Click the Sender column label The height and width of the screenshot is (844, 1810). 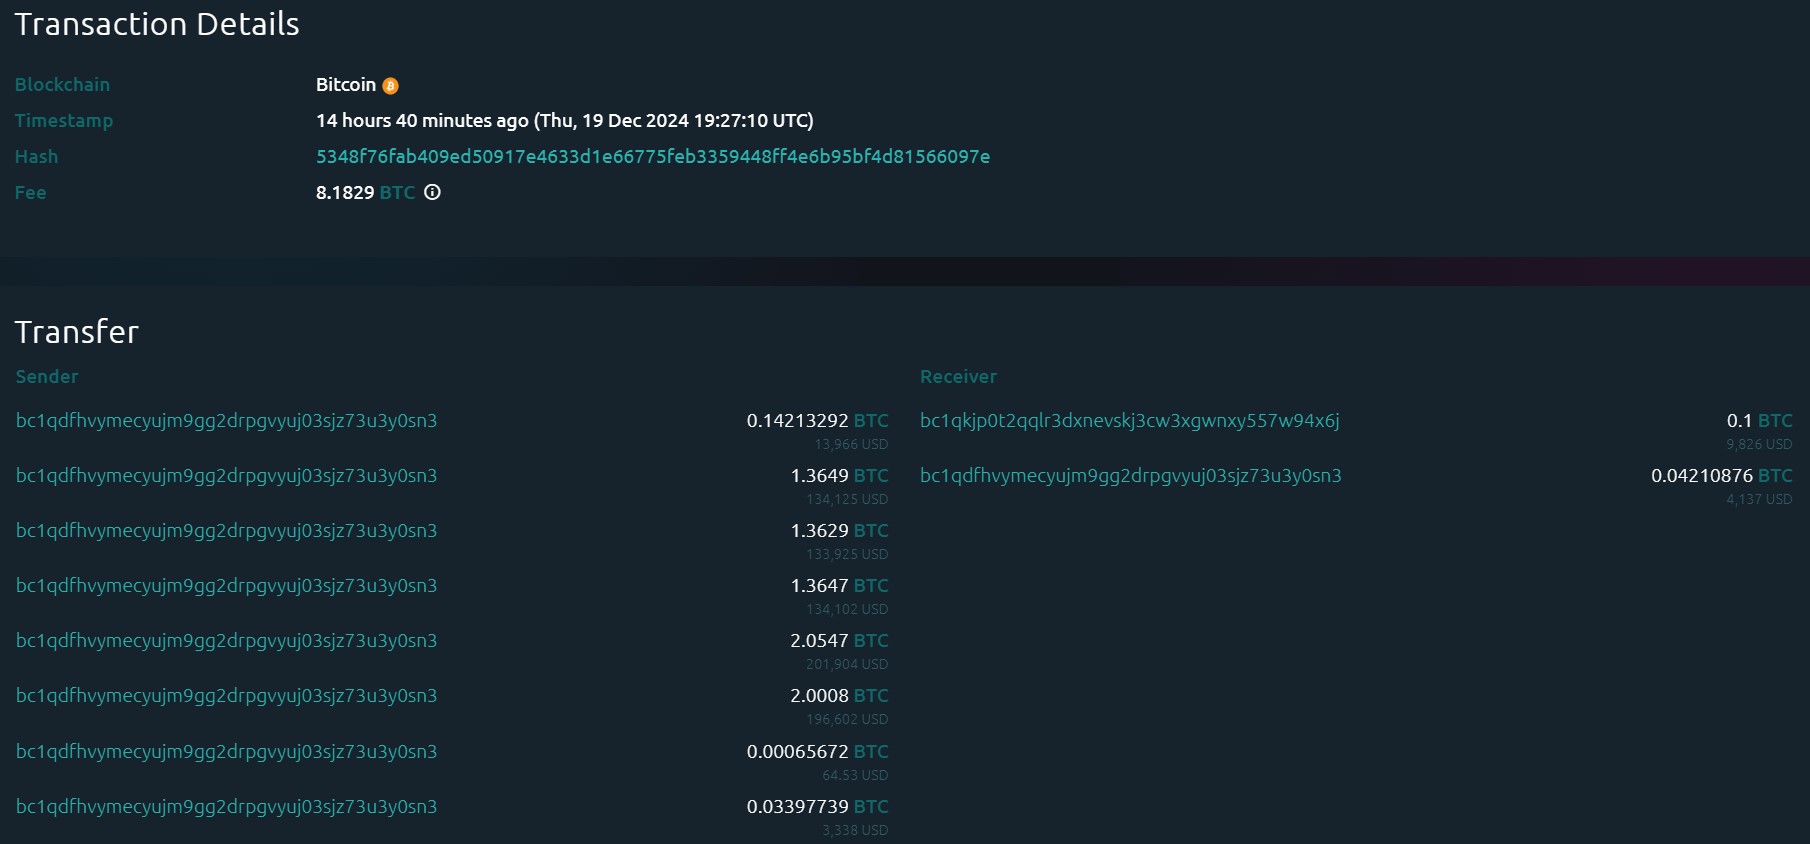tap(47, 377)
